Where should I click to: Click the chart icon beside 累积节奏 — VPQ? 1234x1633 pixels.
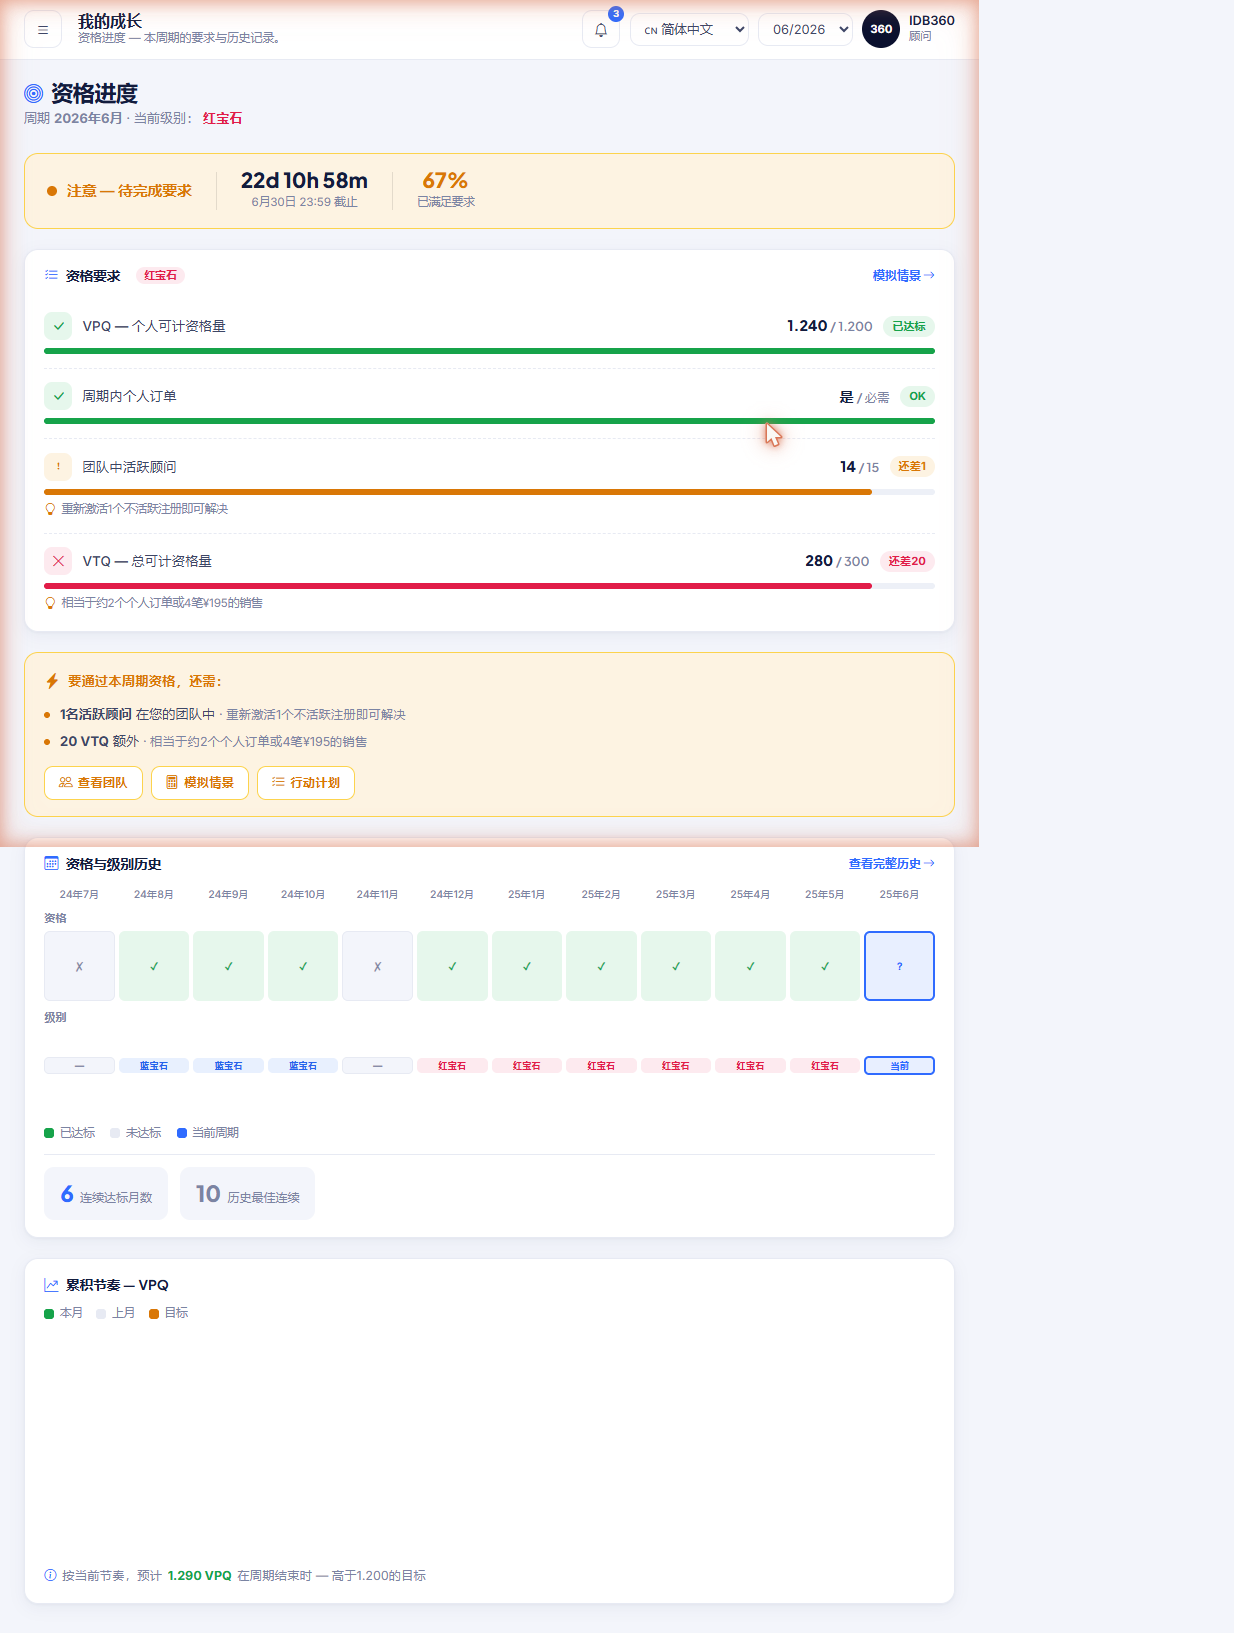51,1285
